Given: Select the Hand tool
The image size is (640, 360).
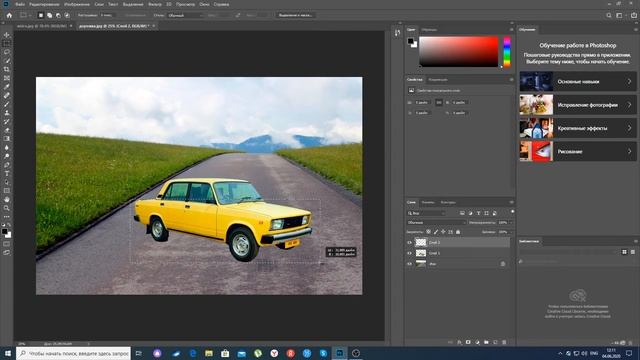Looking at the screenshot, I should coord(7,199).
